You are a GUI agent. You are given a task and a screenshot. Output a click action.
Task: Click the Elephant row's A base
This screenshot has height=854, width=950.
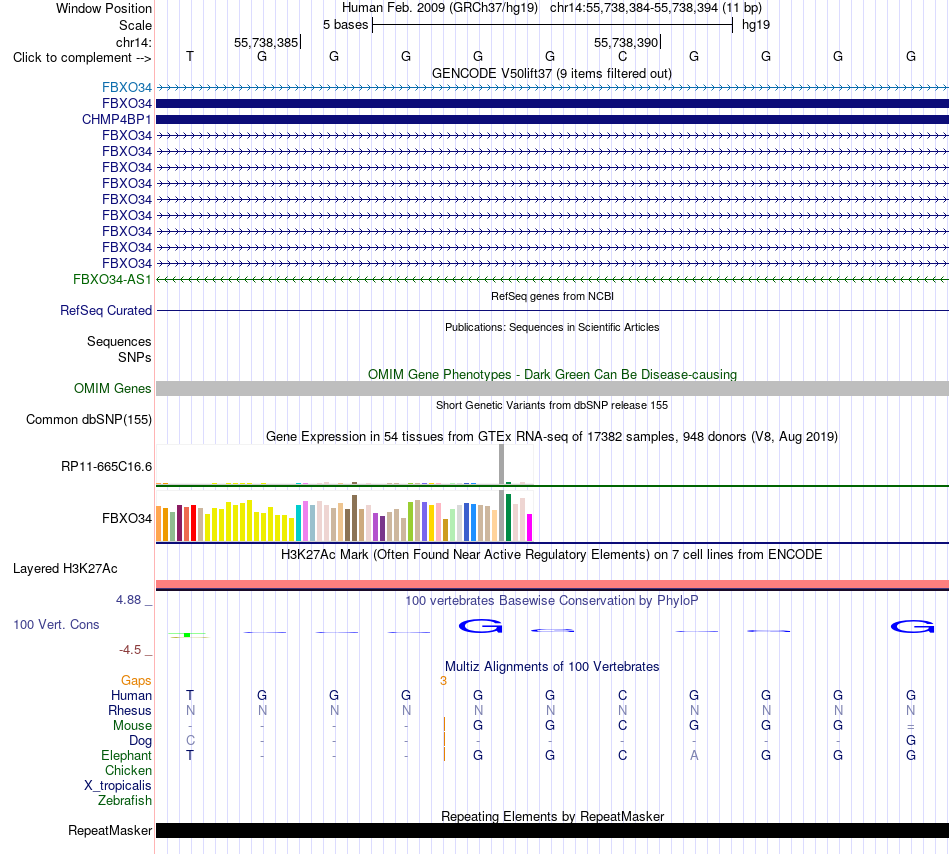694,755
